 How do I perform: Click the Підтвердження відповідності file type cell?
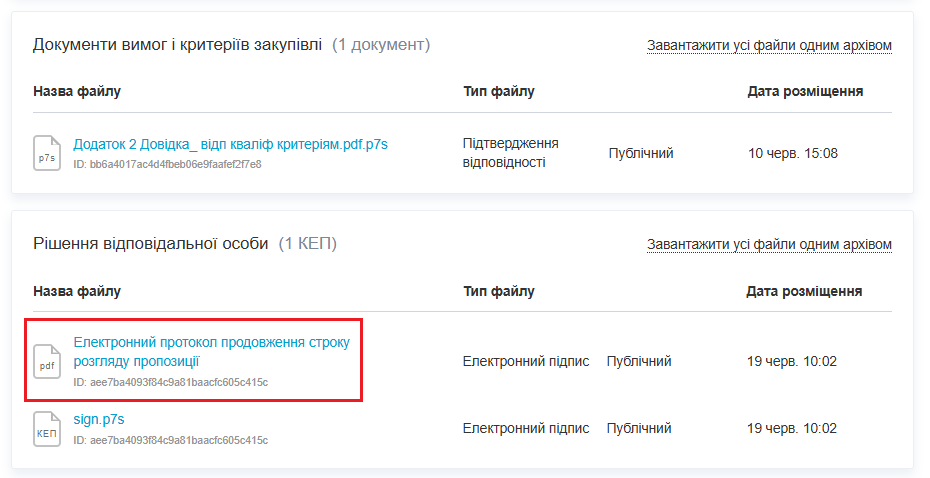(x=511, y=153)
